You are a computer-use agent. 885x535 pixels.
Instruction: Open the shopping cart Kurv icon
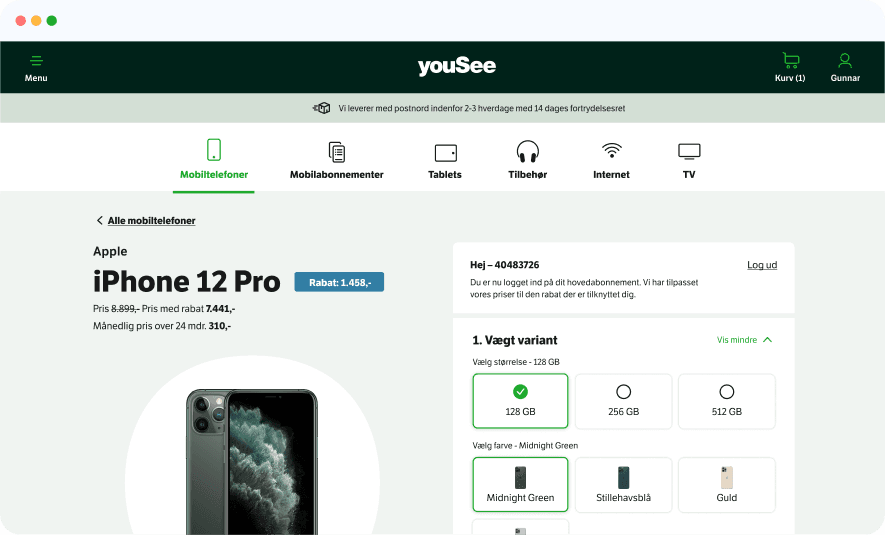(790, 60)
